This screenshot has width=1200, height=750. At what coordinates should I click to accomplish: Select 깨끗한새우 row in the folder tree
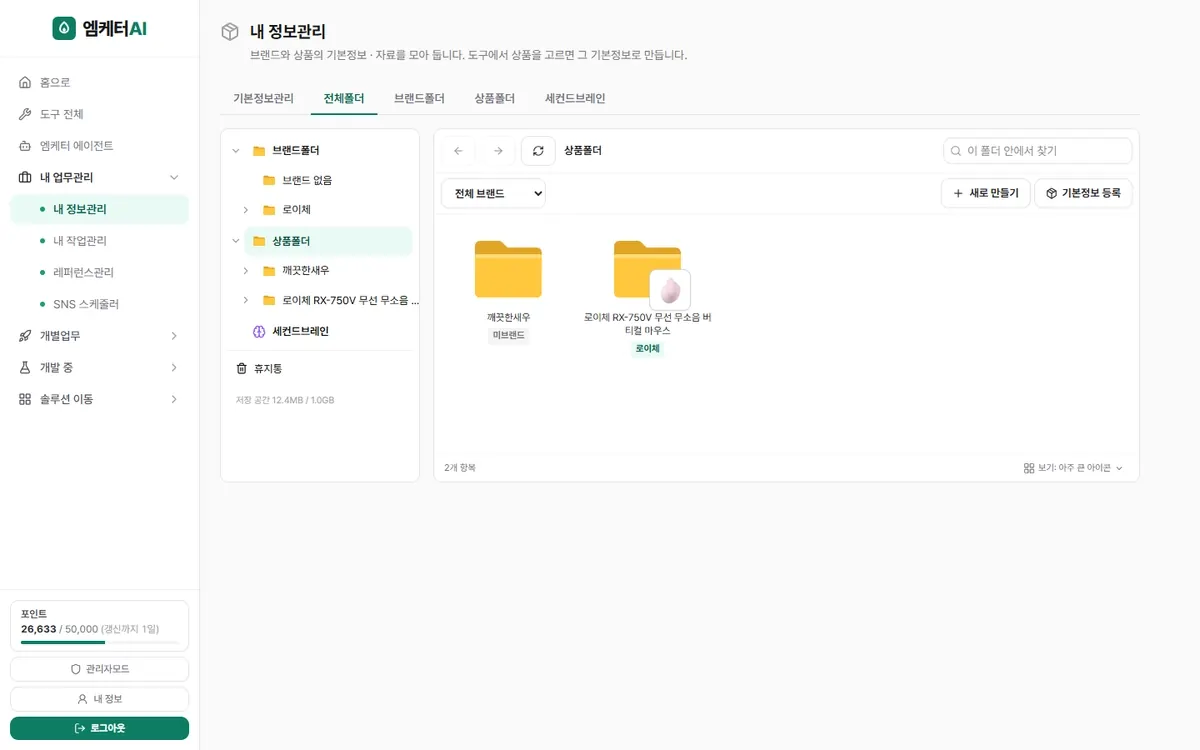(328, 271)
